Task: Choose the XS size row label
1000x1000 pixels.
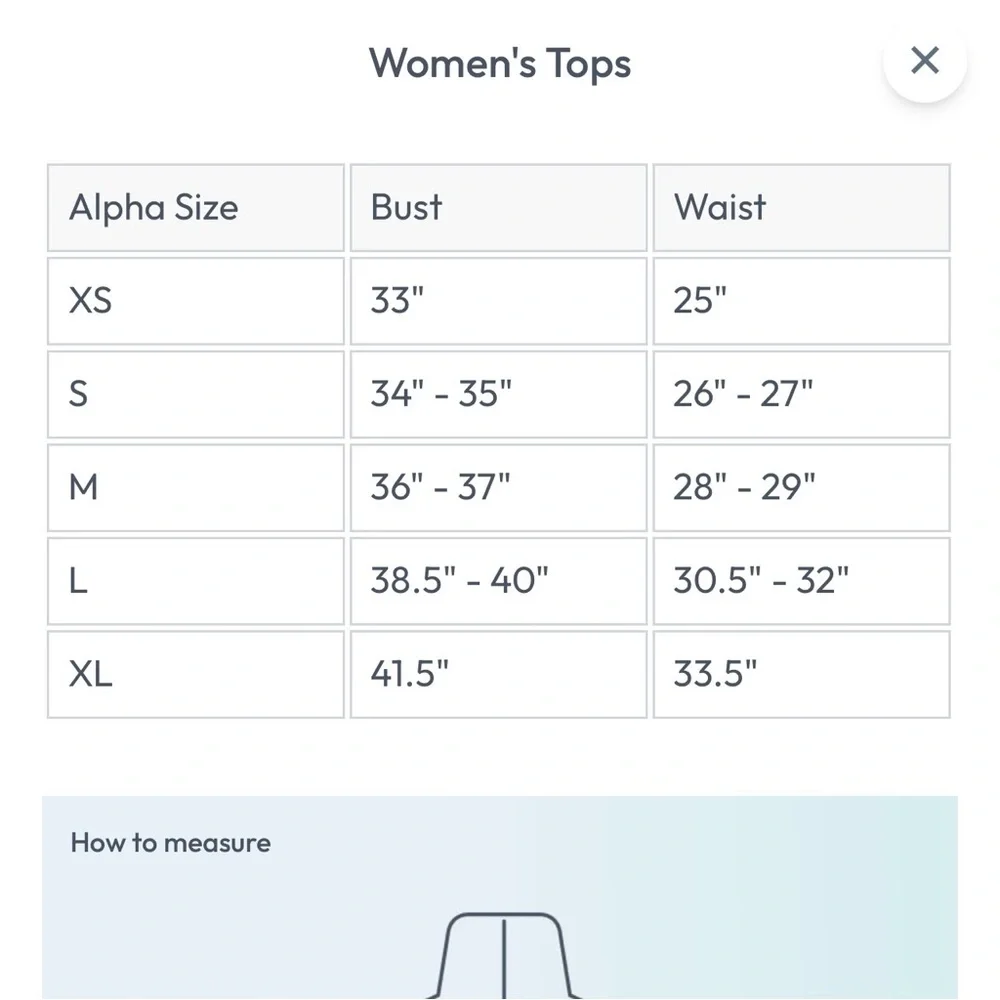Action: 90,301
